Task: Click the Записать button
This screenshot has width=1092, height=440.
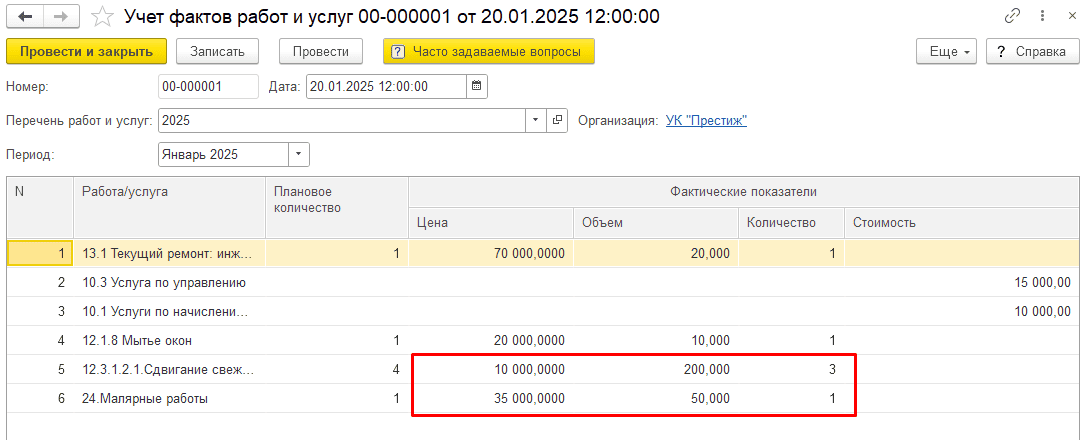Action: 217,52
